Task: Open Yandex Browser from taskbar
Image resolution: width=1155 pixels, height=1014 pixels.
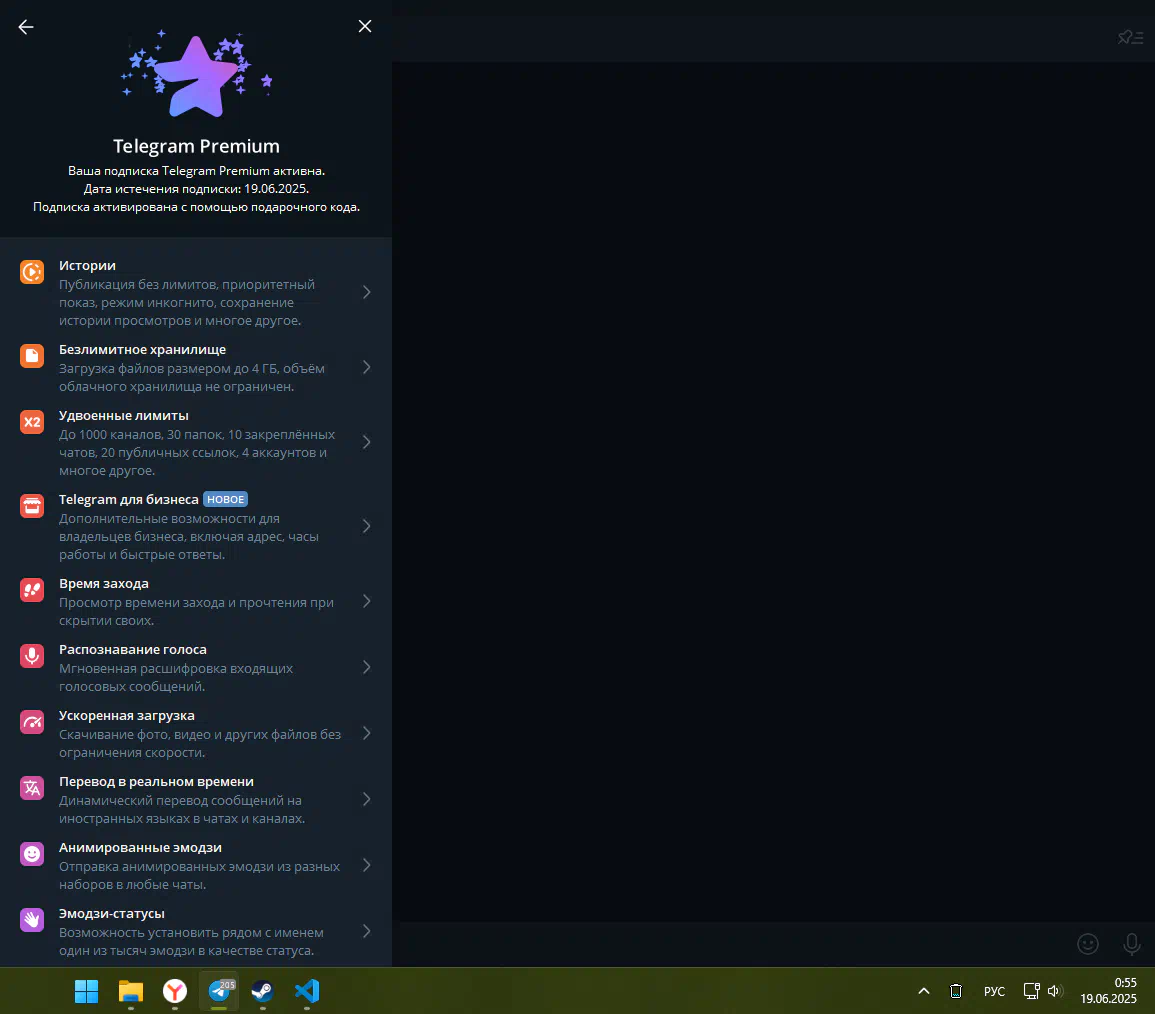Action: tap(175, 991)
